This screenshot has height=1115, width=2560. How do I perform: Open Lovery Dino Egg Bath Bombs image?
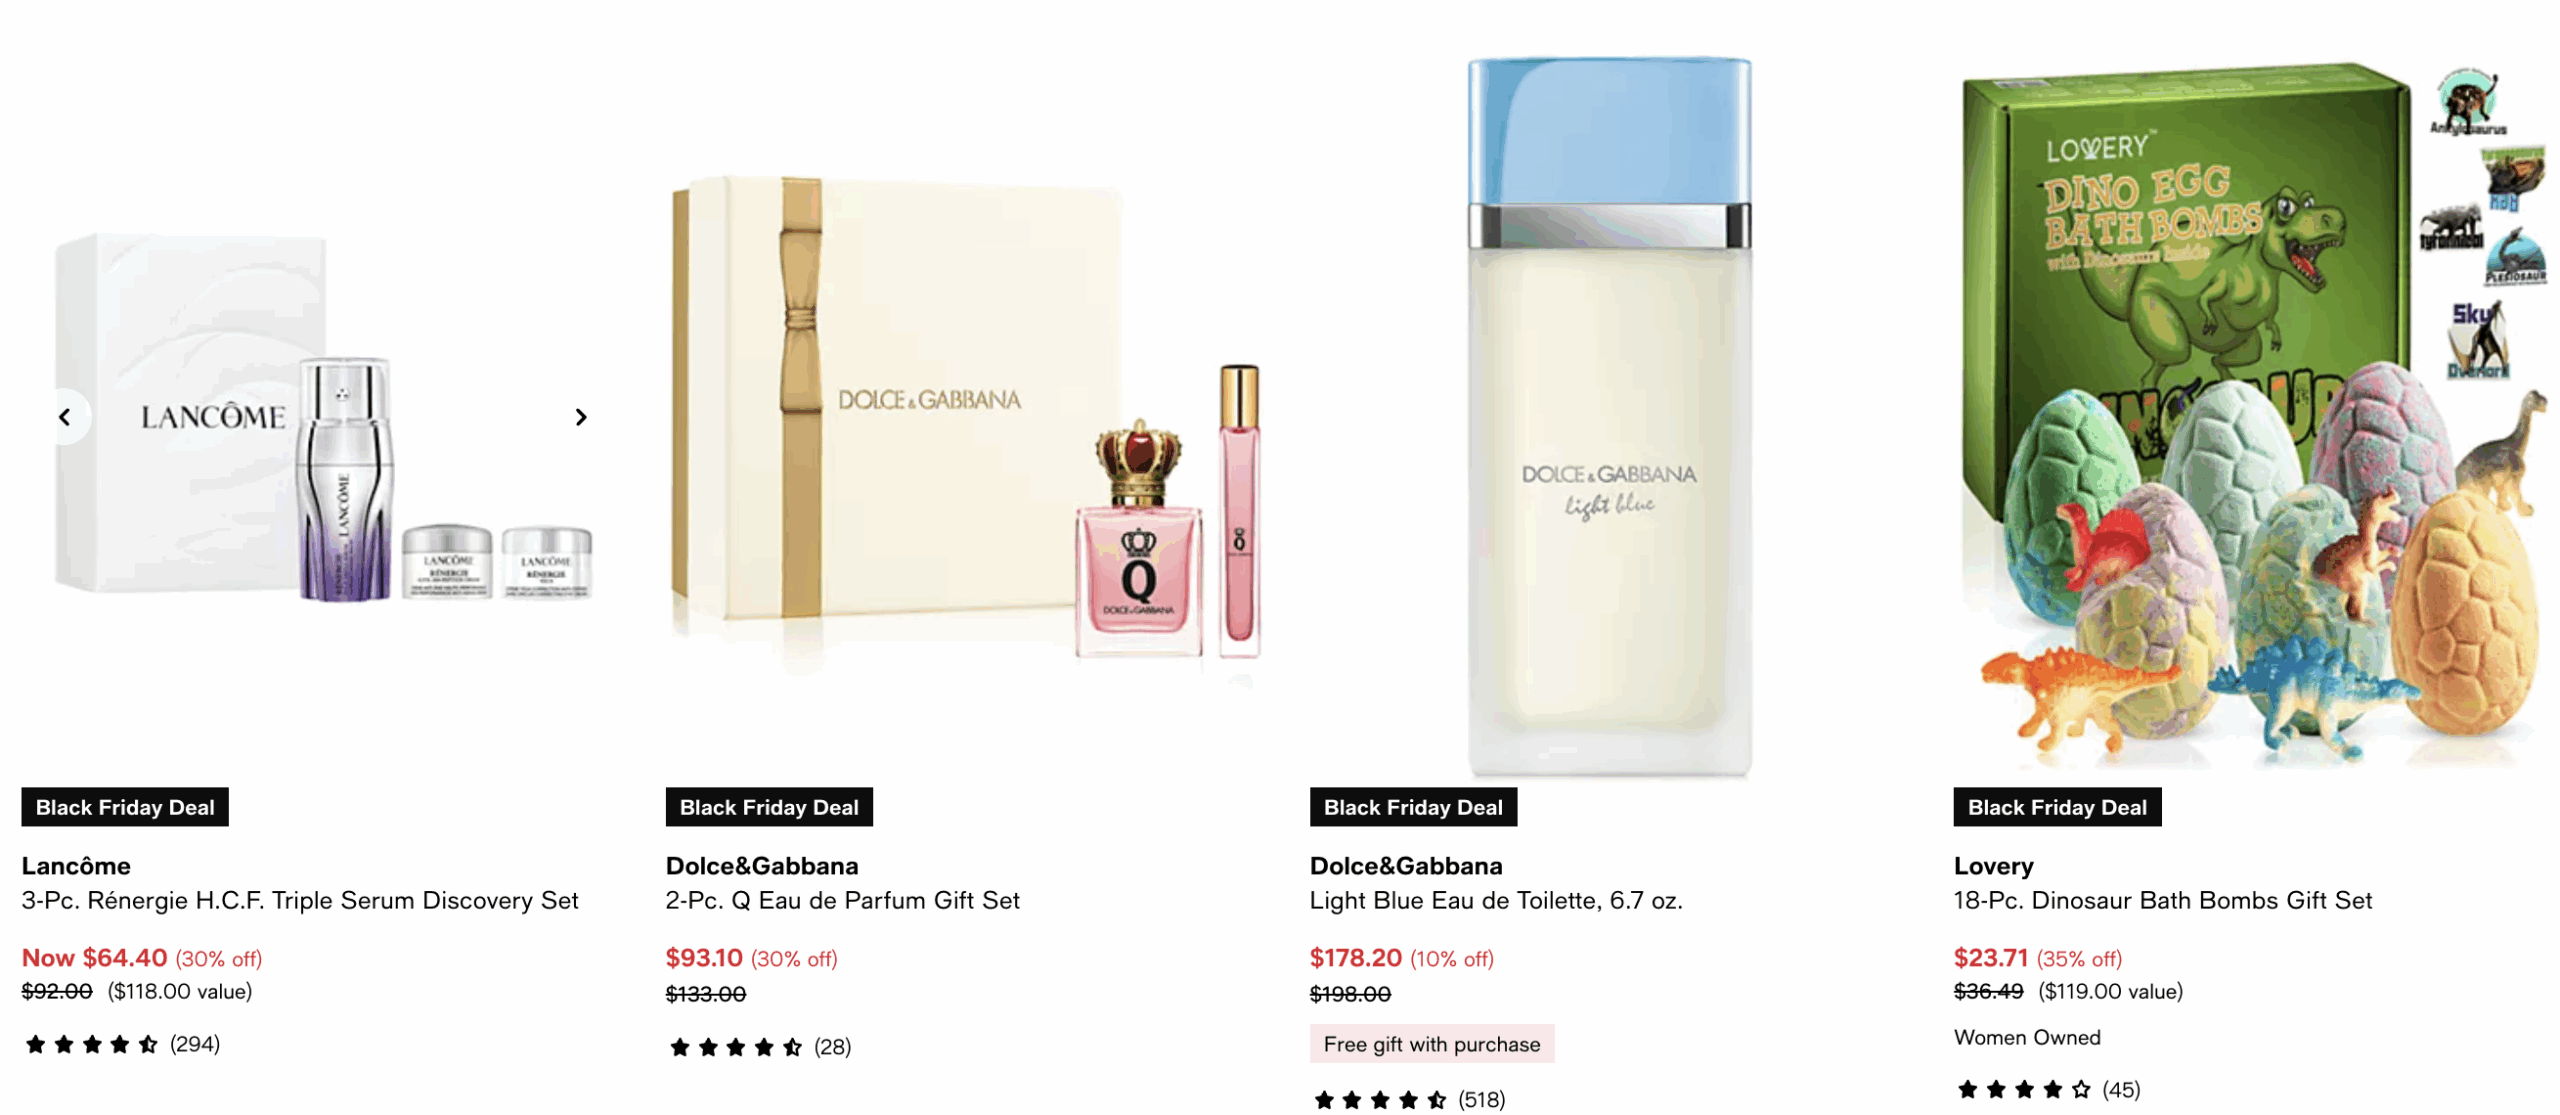2254,416
